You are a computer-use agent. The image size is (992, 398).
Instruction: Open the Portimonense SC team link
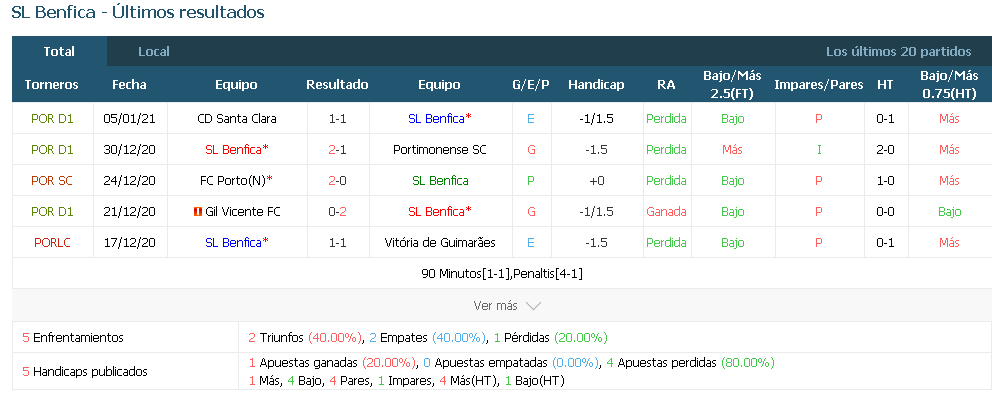click(x=440, y=150)
